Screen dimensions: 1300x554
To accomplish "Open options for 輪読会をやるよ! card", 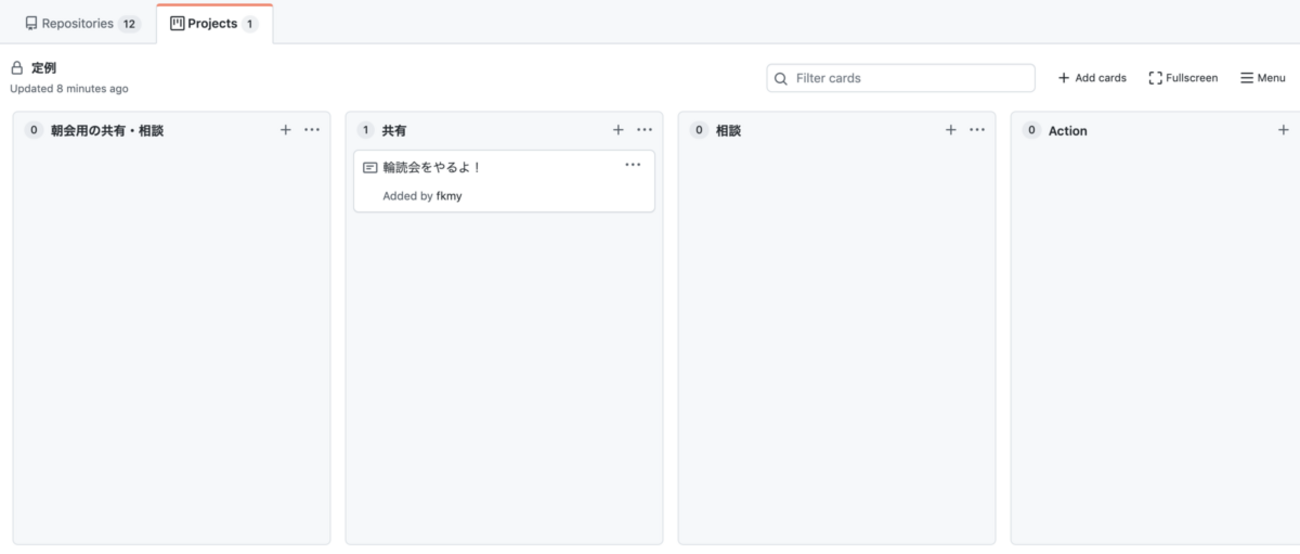I will tap(633, 165).
